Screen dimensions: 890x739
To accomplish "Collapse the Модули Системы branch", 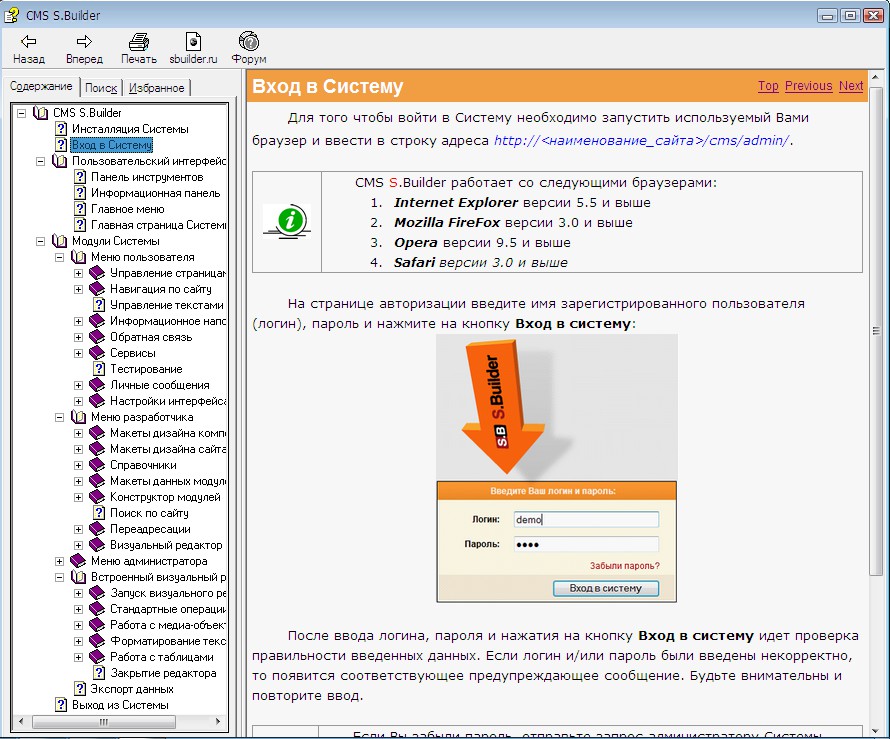I will click(x=40, y=241).
